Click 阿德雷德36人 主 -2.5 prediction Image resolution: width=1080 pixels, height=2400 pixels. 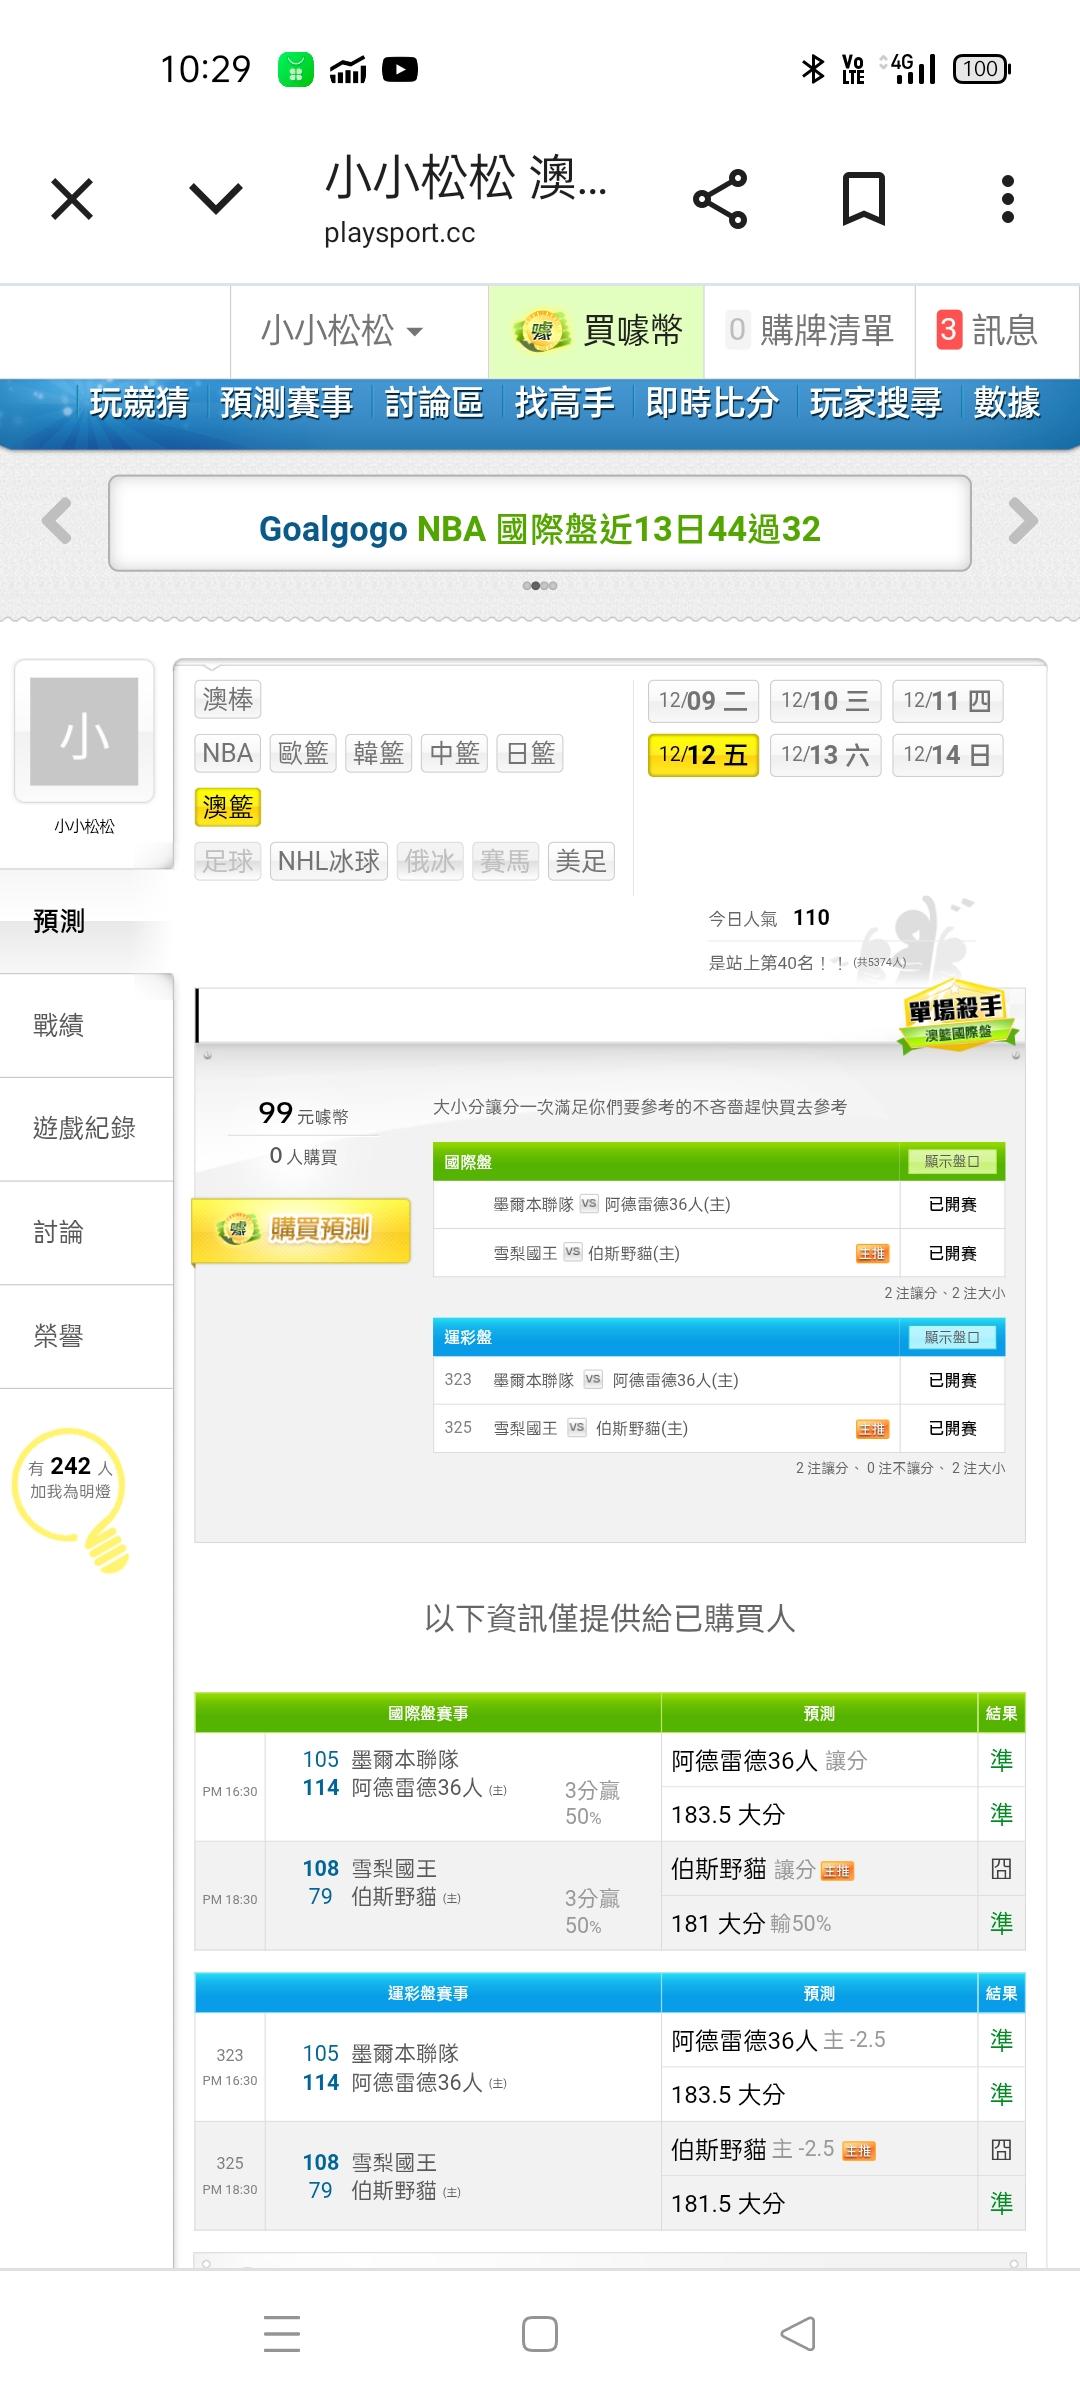778,2040
